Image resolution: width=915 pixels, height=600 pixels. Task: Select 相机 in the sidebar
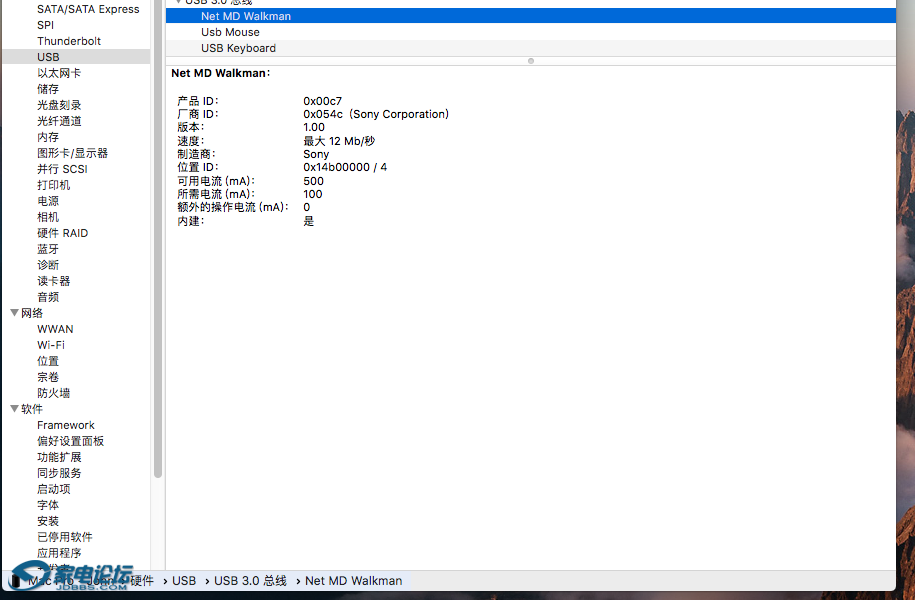point(48,217)
